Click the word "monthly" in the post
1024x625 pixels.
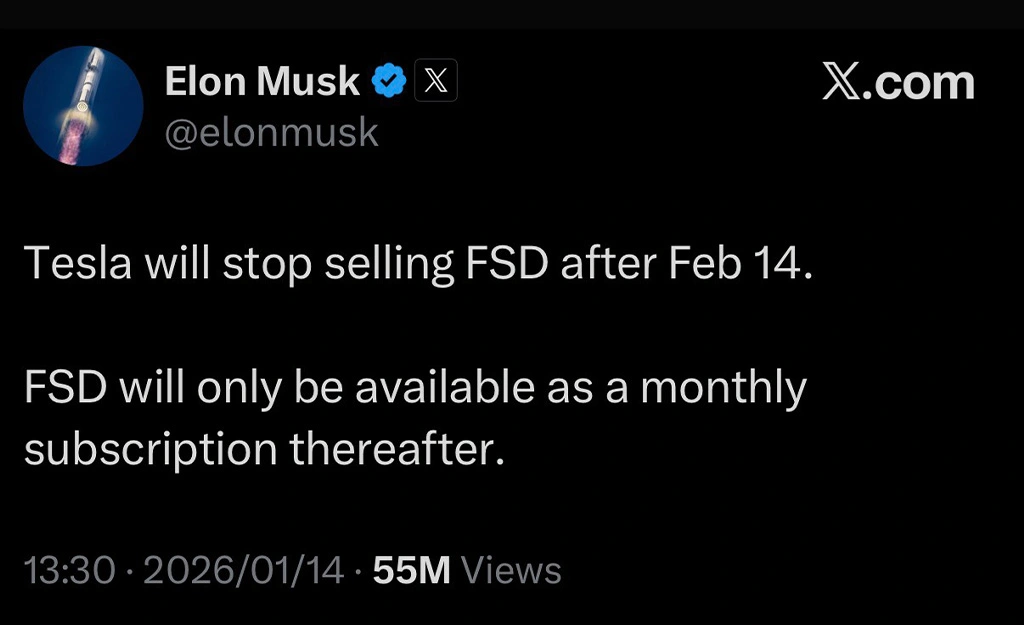pyautogui.click(x=724, y=387)
